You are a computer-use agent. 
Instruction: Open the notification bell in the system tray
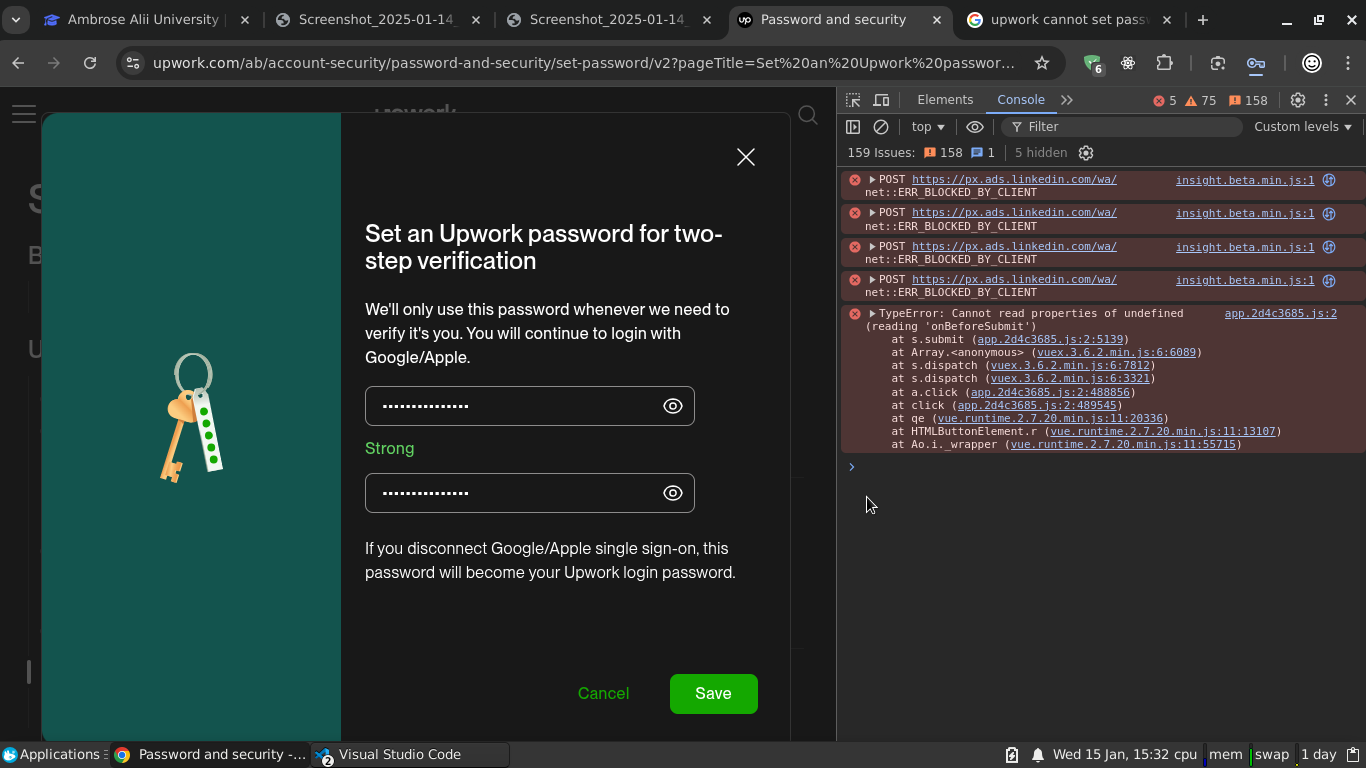[1038, 755]
